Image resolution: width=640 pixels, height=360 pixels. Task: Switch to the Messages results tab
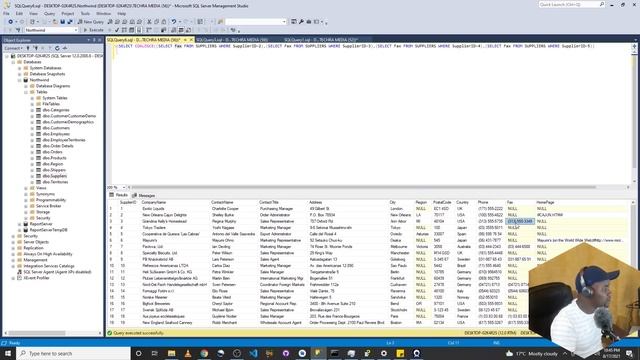pos(144,196)
